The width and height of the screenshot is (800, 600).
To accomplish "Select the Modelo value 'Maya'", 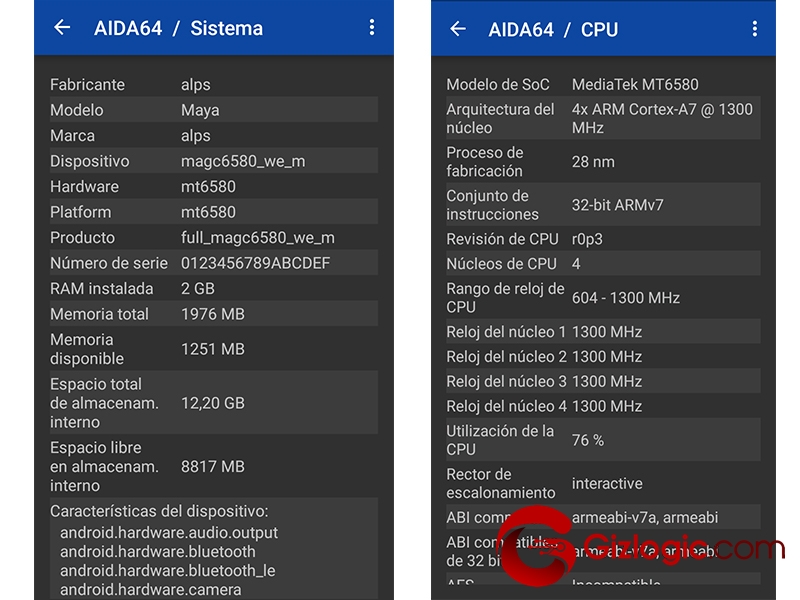I will pos(200,110).
